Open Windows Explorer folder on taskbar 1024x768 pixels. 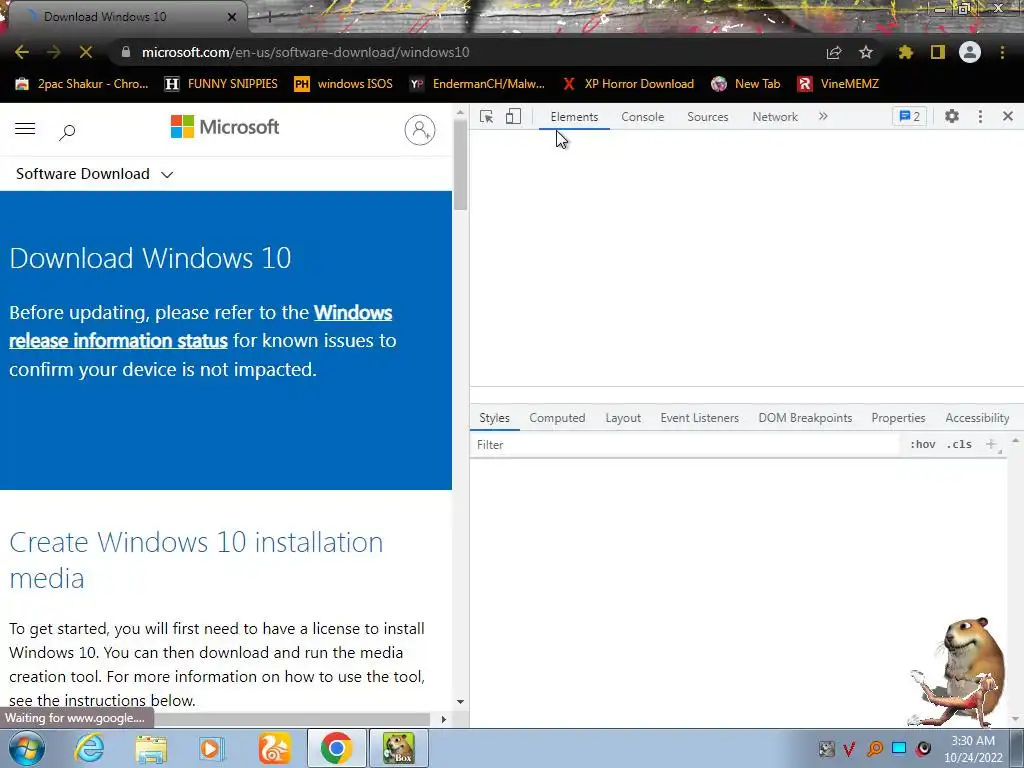151,748
